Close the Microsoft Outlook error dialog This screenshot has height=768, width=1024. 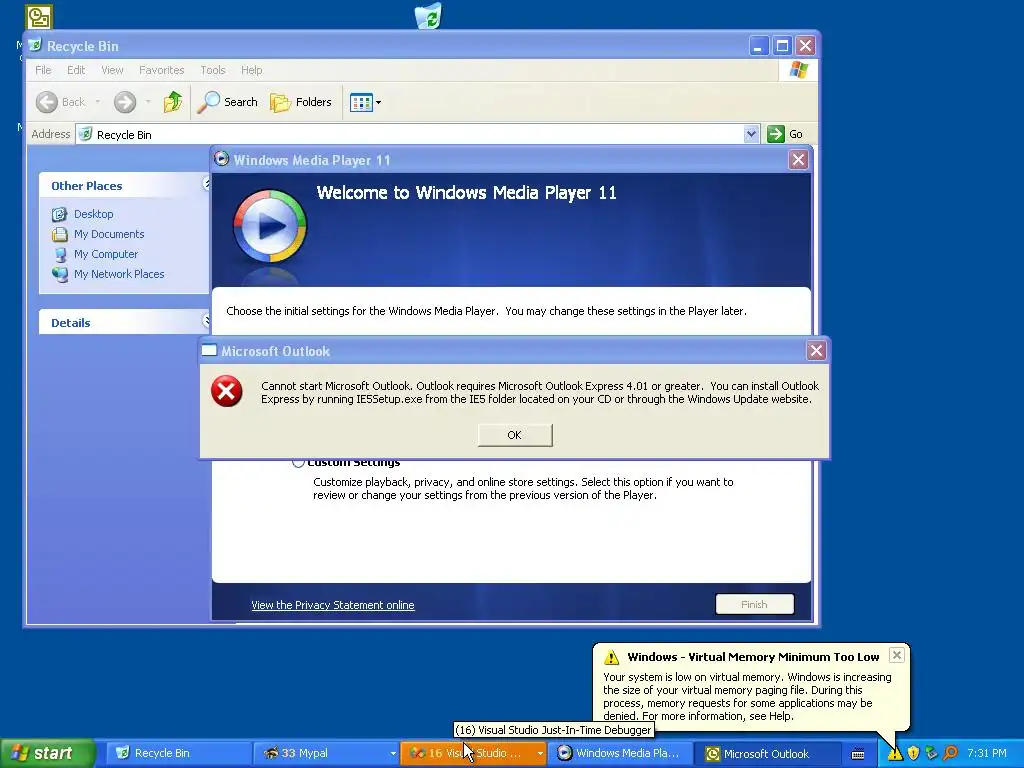(x=816, y=351)
